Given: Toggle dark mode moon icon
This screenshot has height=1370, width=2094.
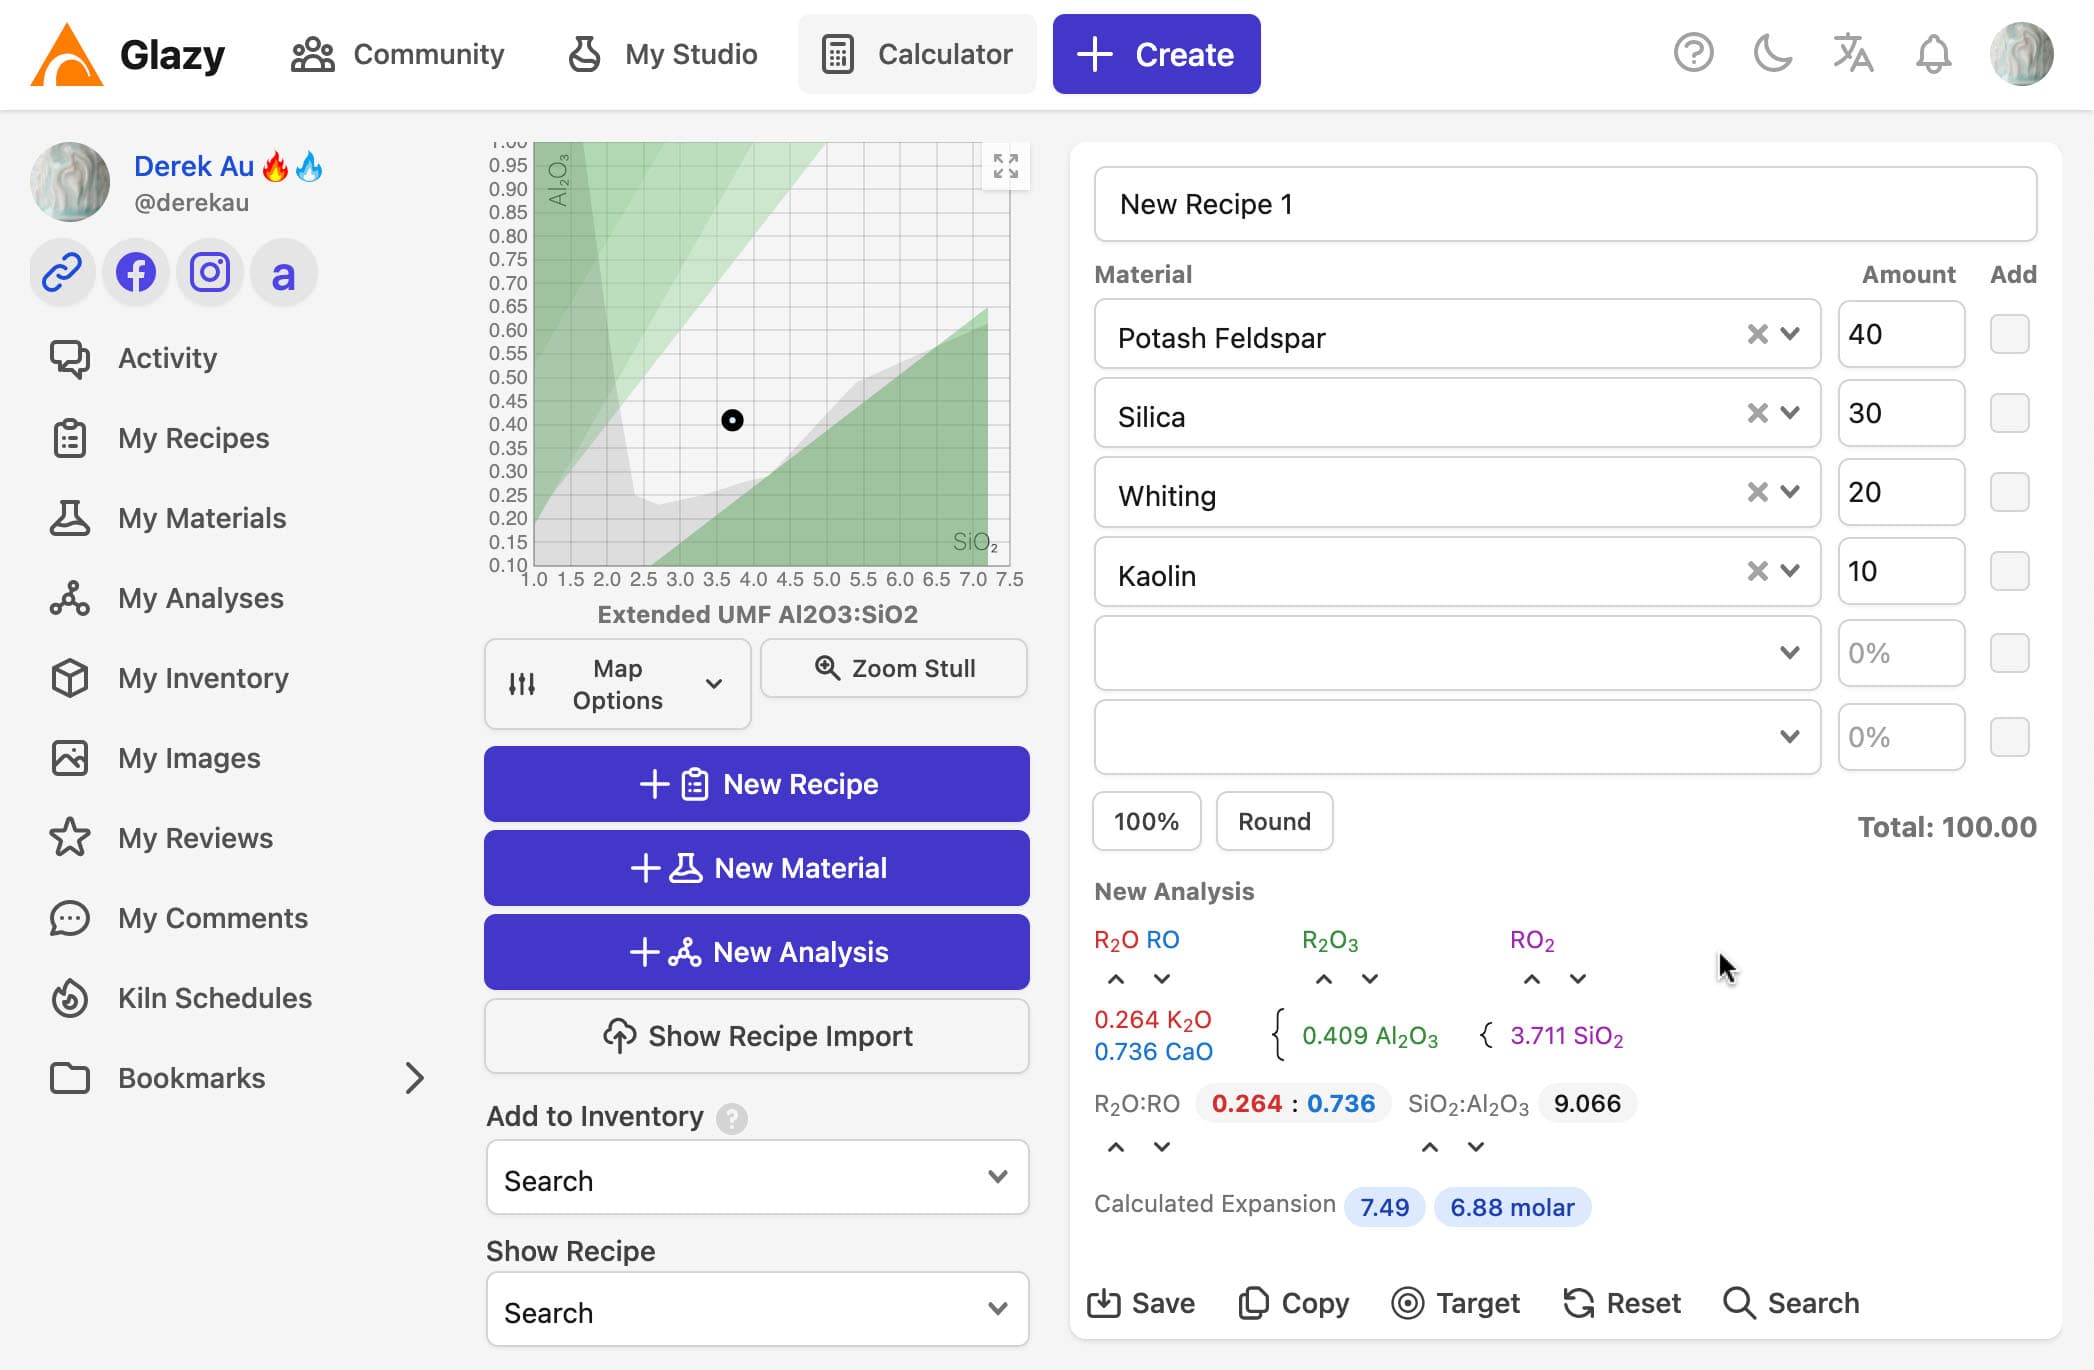Looking at the screenshot, I should [x=1772, y=54].
